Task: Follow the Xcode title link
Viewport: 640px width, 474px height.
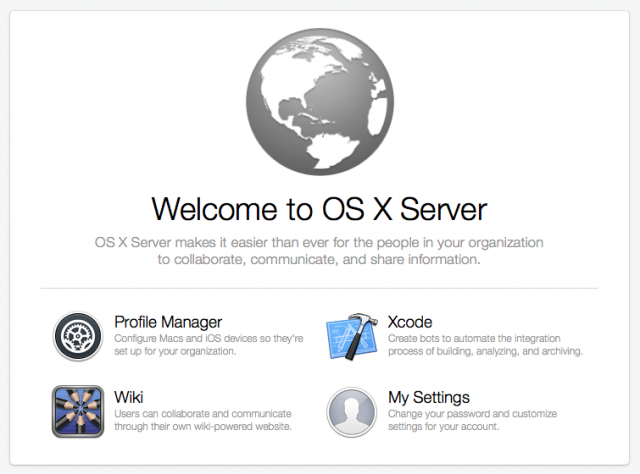Action: [x=410, y=322]
